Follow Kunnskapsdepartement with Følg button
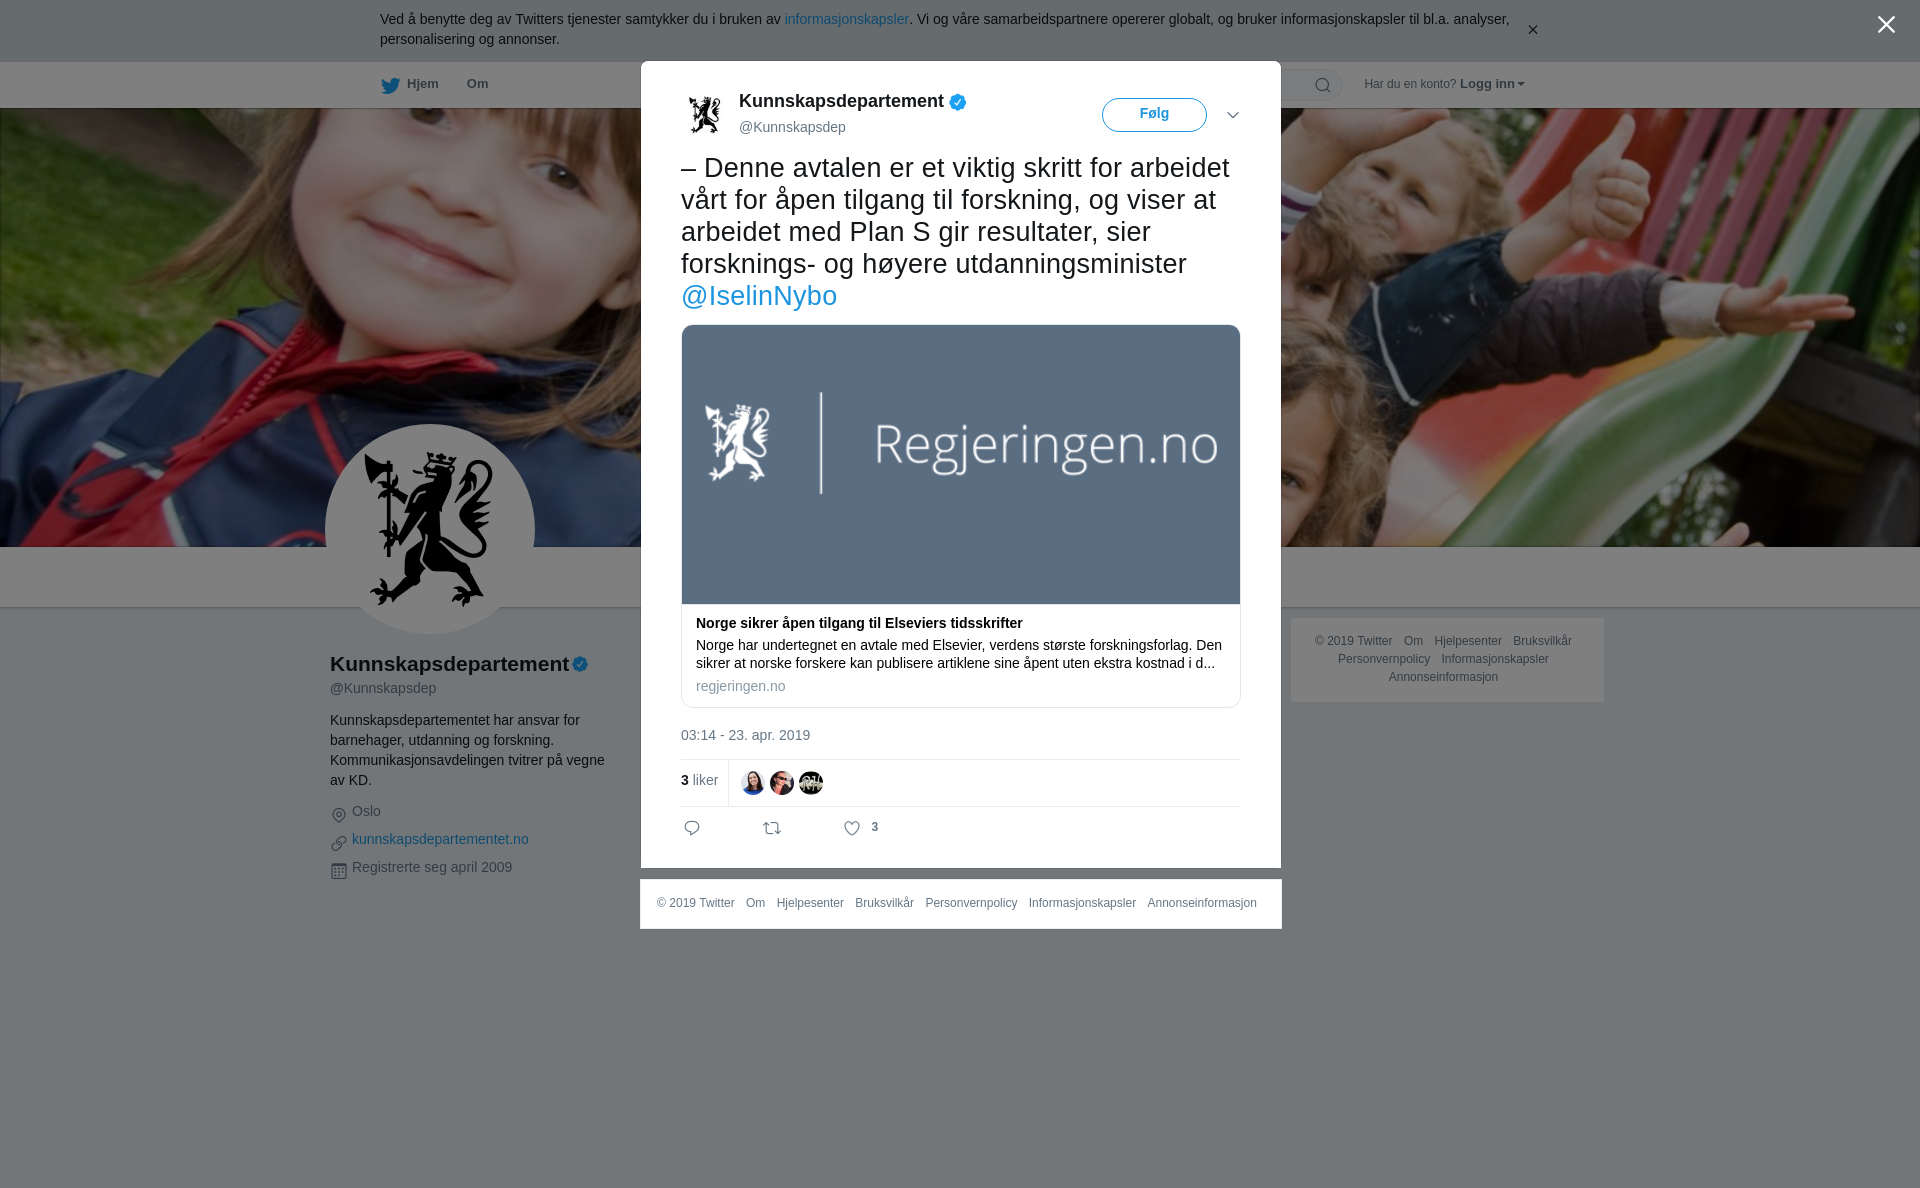 point(1154,115)
